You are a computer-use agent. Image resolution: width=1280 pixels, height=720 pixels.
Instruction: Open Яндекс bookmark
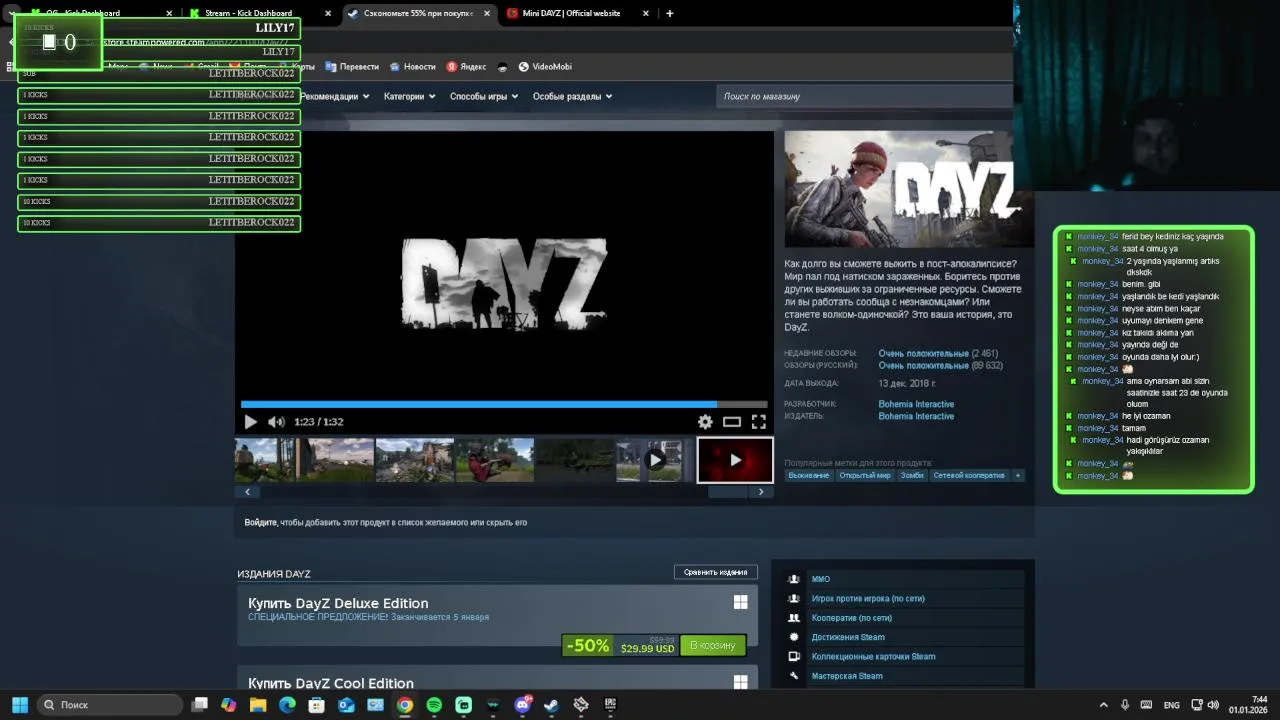point(466,67)
